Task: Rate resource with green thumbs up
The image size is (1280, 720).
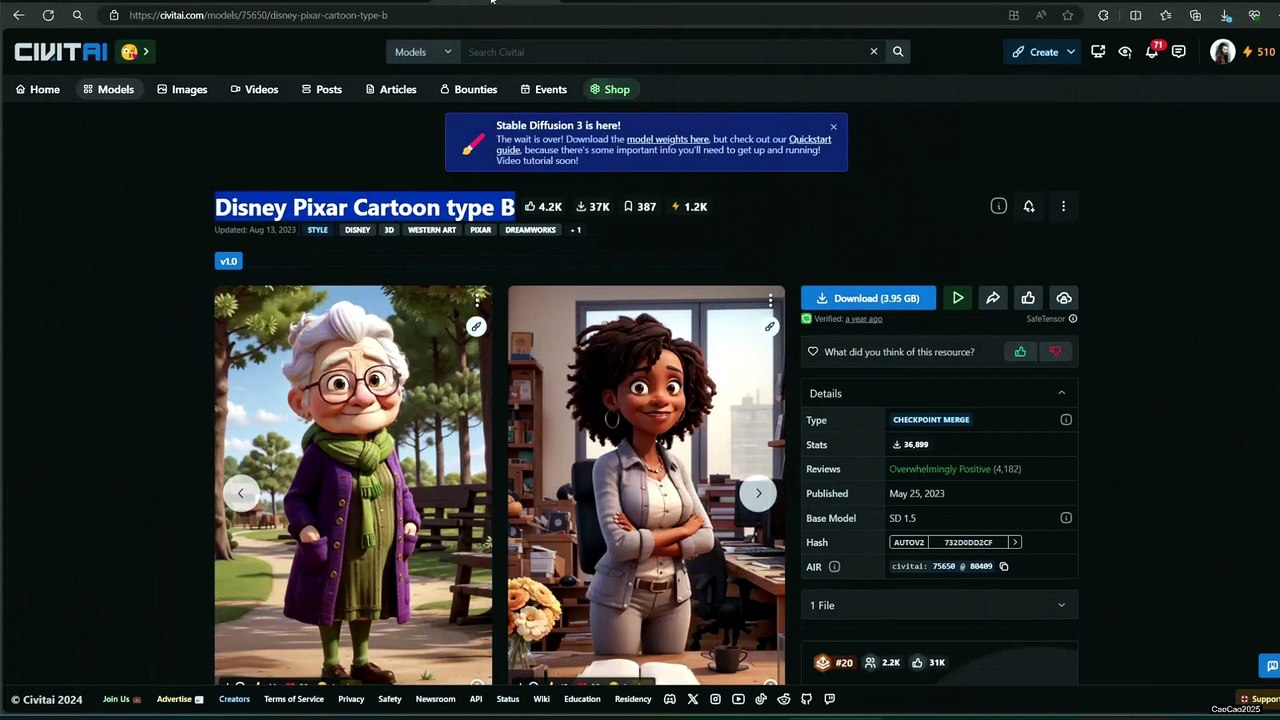Action: (x=1020, y=352)
